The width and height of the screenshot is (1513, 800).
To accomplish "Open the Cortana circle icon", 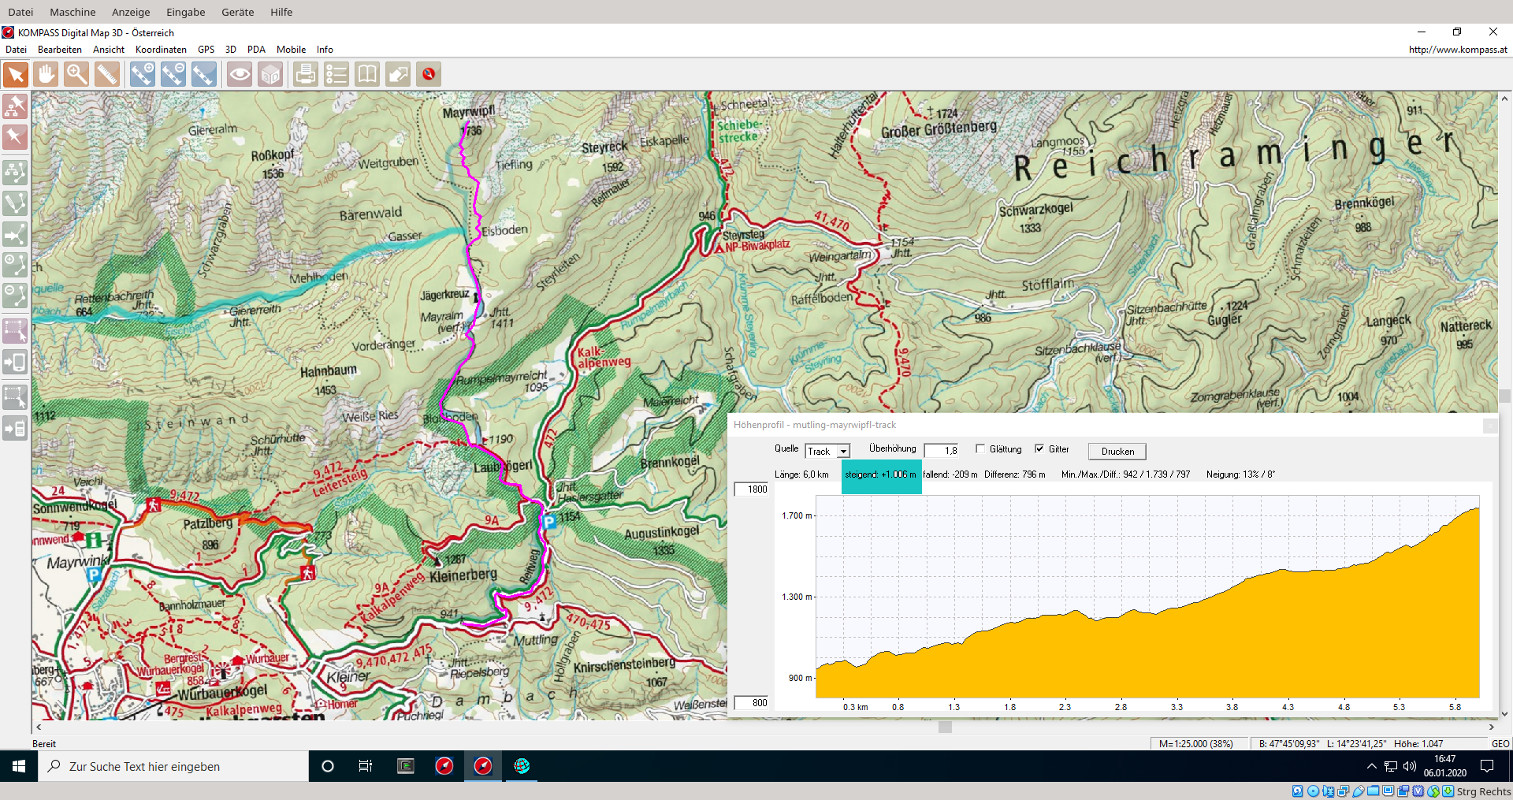I will click(x=327, y=766).
